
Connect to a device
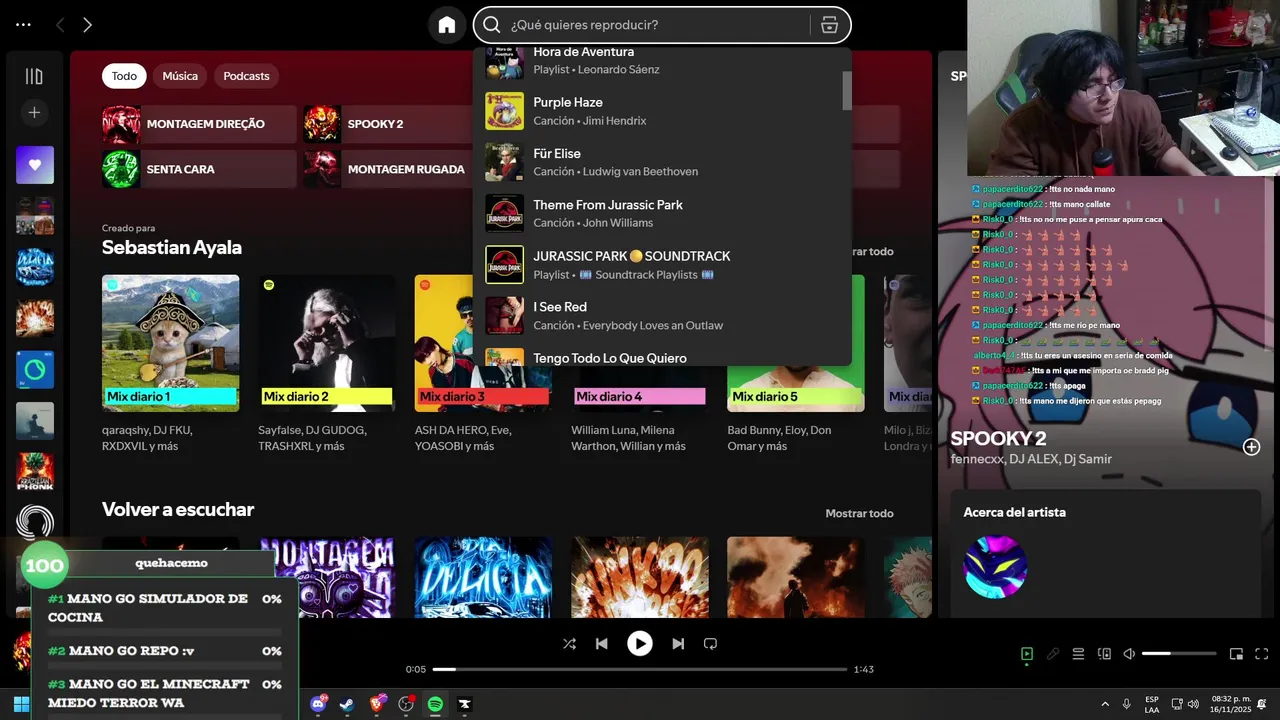(x=1104, y=654)
